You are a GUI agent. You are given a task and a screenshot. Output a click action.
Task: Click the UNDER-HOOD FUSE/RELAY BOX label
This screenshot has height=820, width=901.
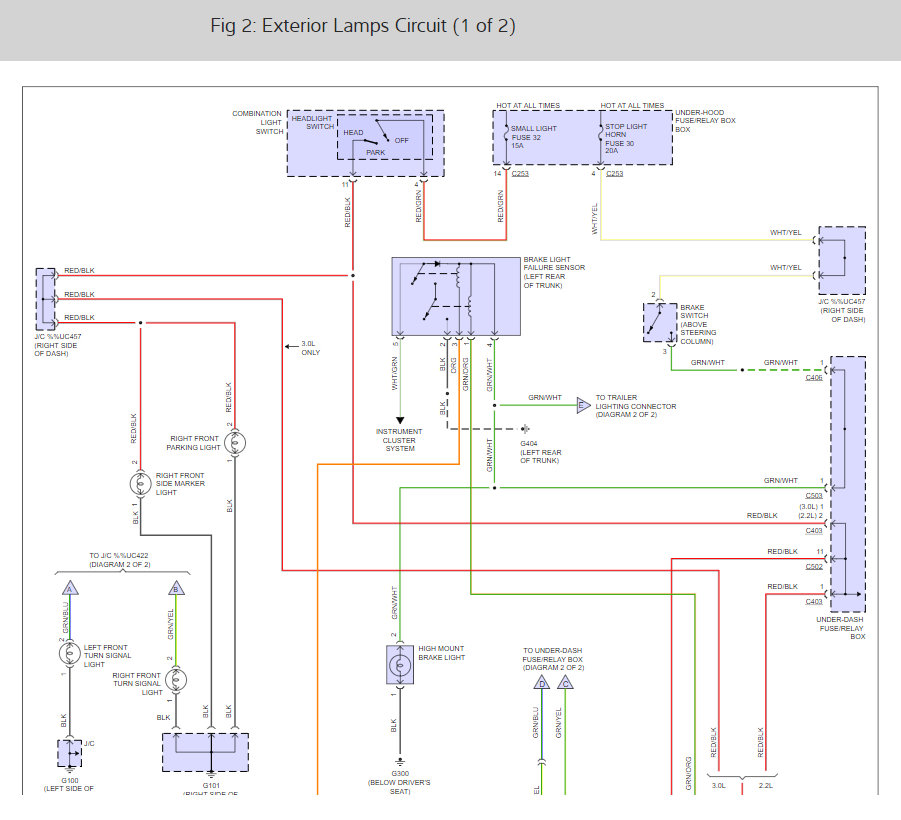tap(705, 121)
